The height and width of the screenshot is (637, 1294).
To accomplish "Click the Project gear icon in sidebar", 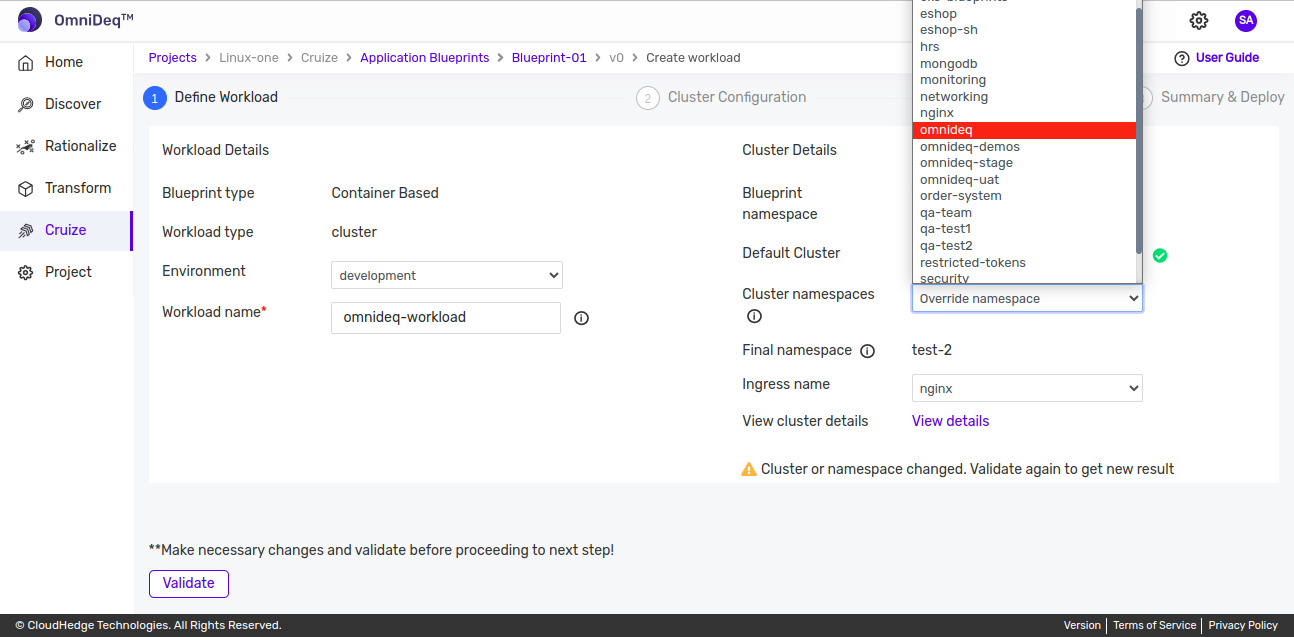I will [x=26, y=272].
